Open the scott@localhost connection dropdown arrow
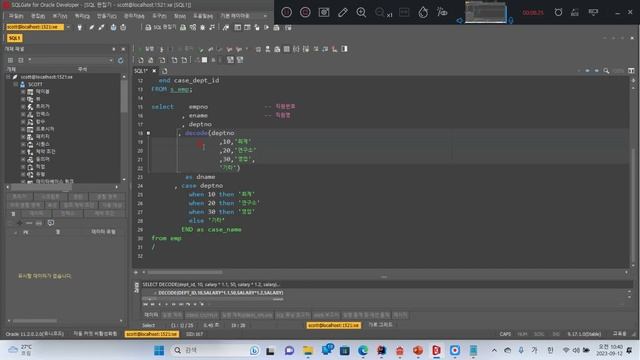This screenshot has width=640, height=360. point(68,27)
